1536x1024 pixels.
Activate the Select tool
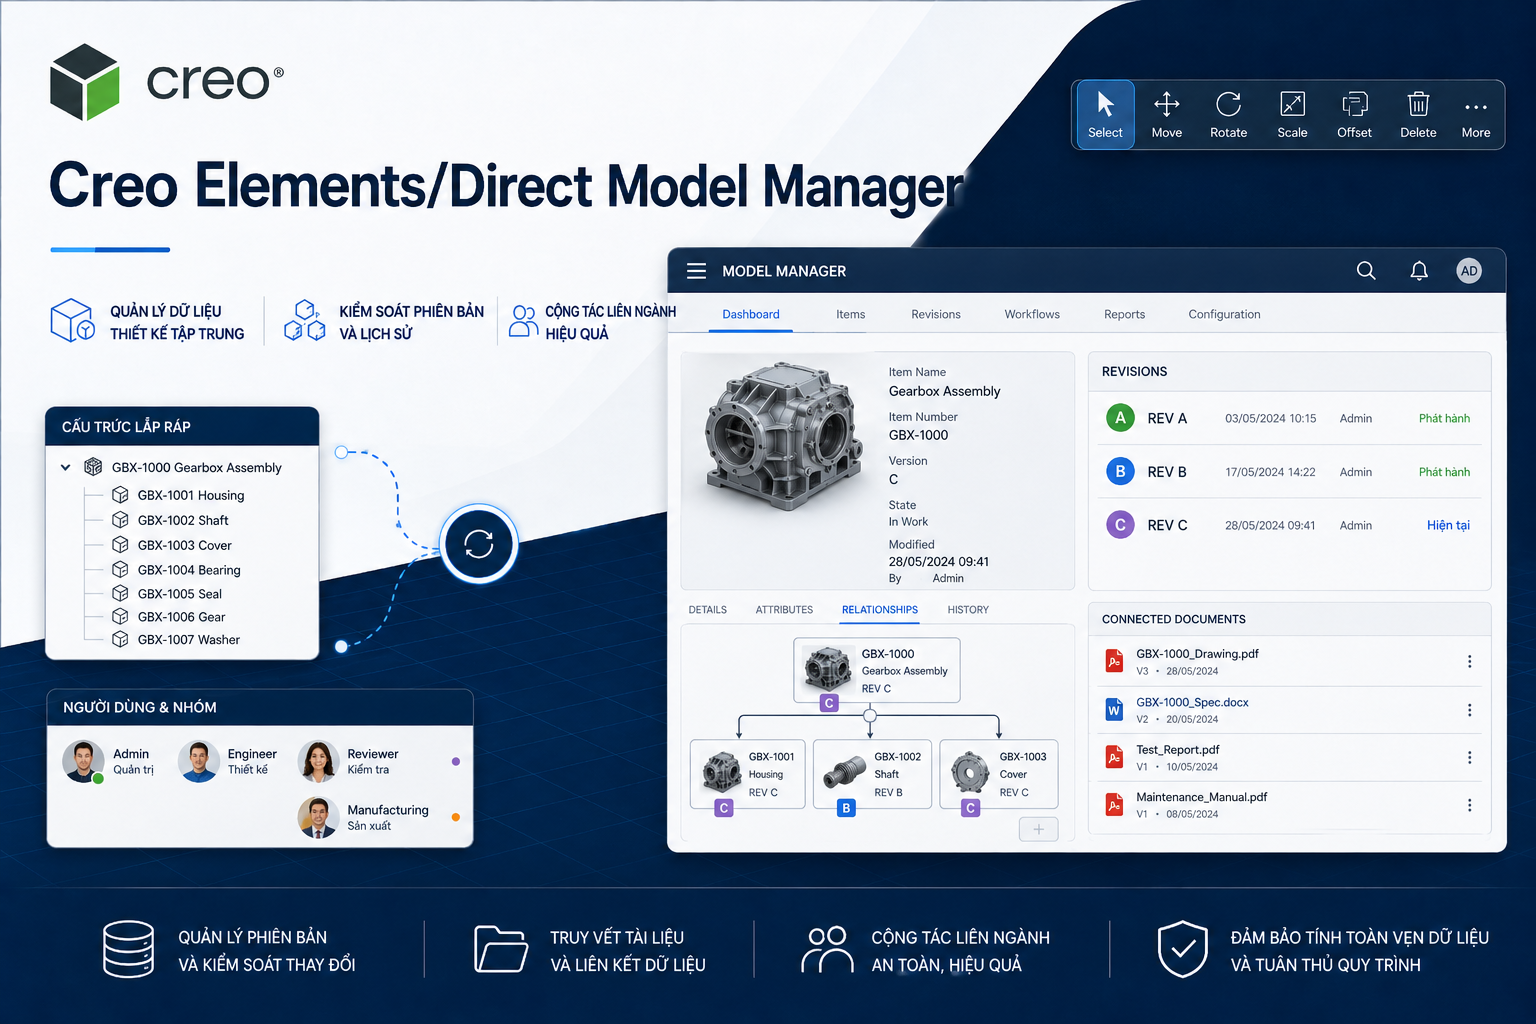pyautogui.click(x=1105, y=115)
